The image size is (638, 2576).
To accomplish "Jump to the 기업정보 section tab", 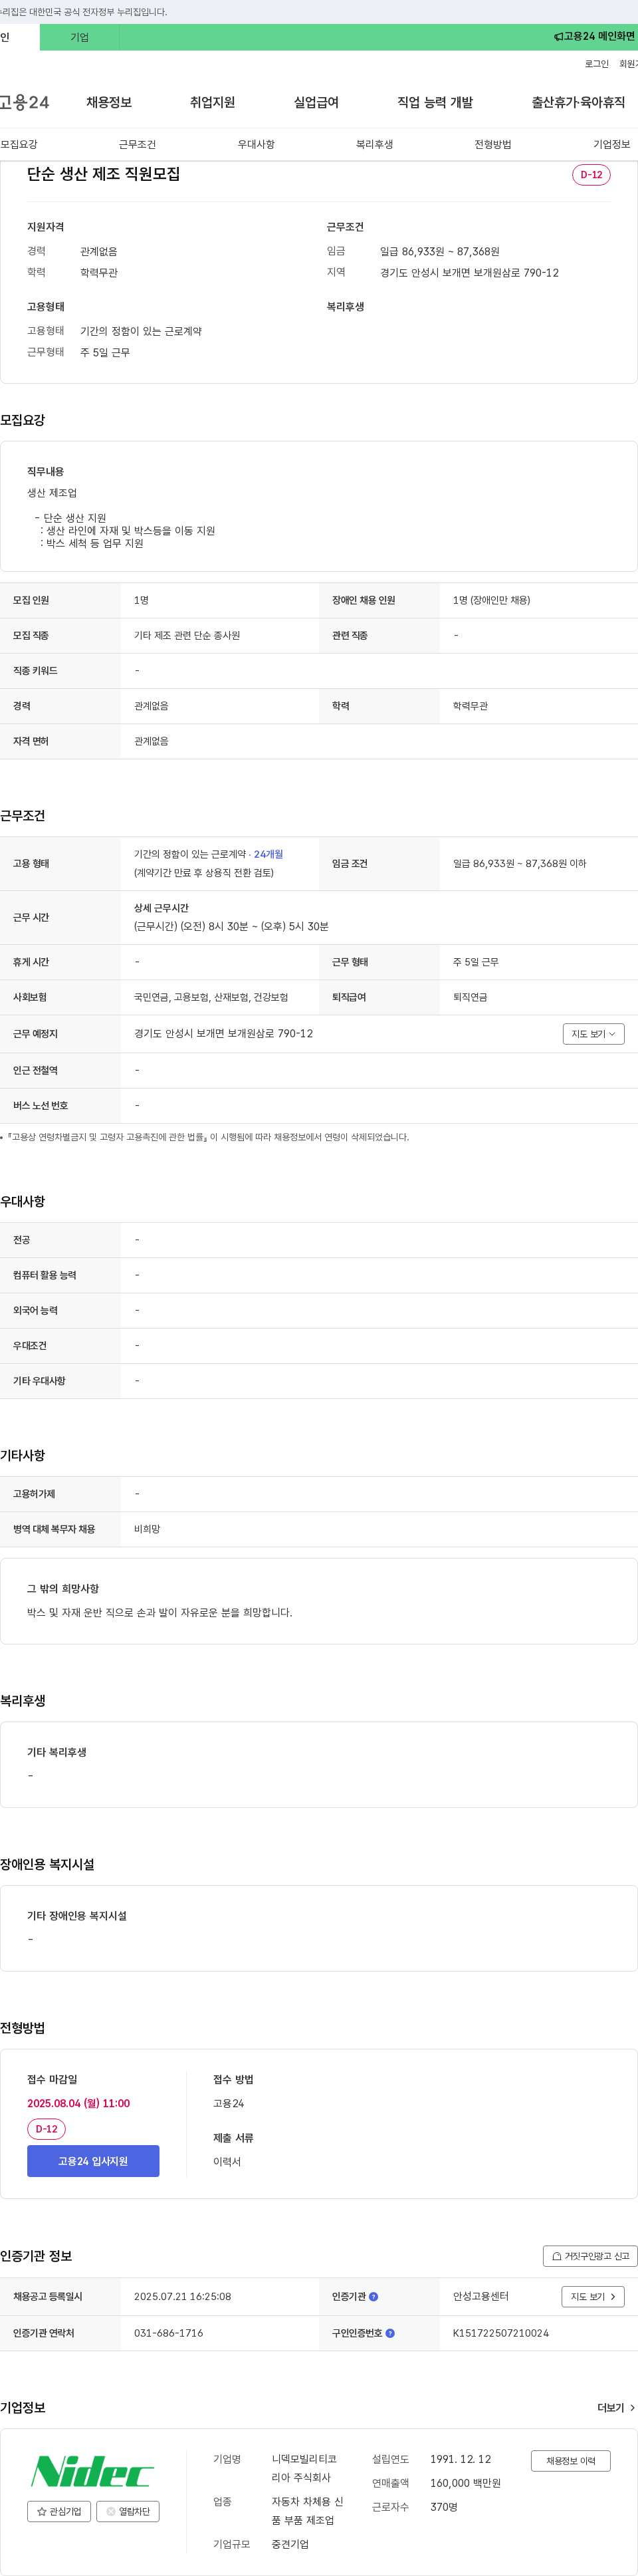I will tap(611, 144).
